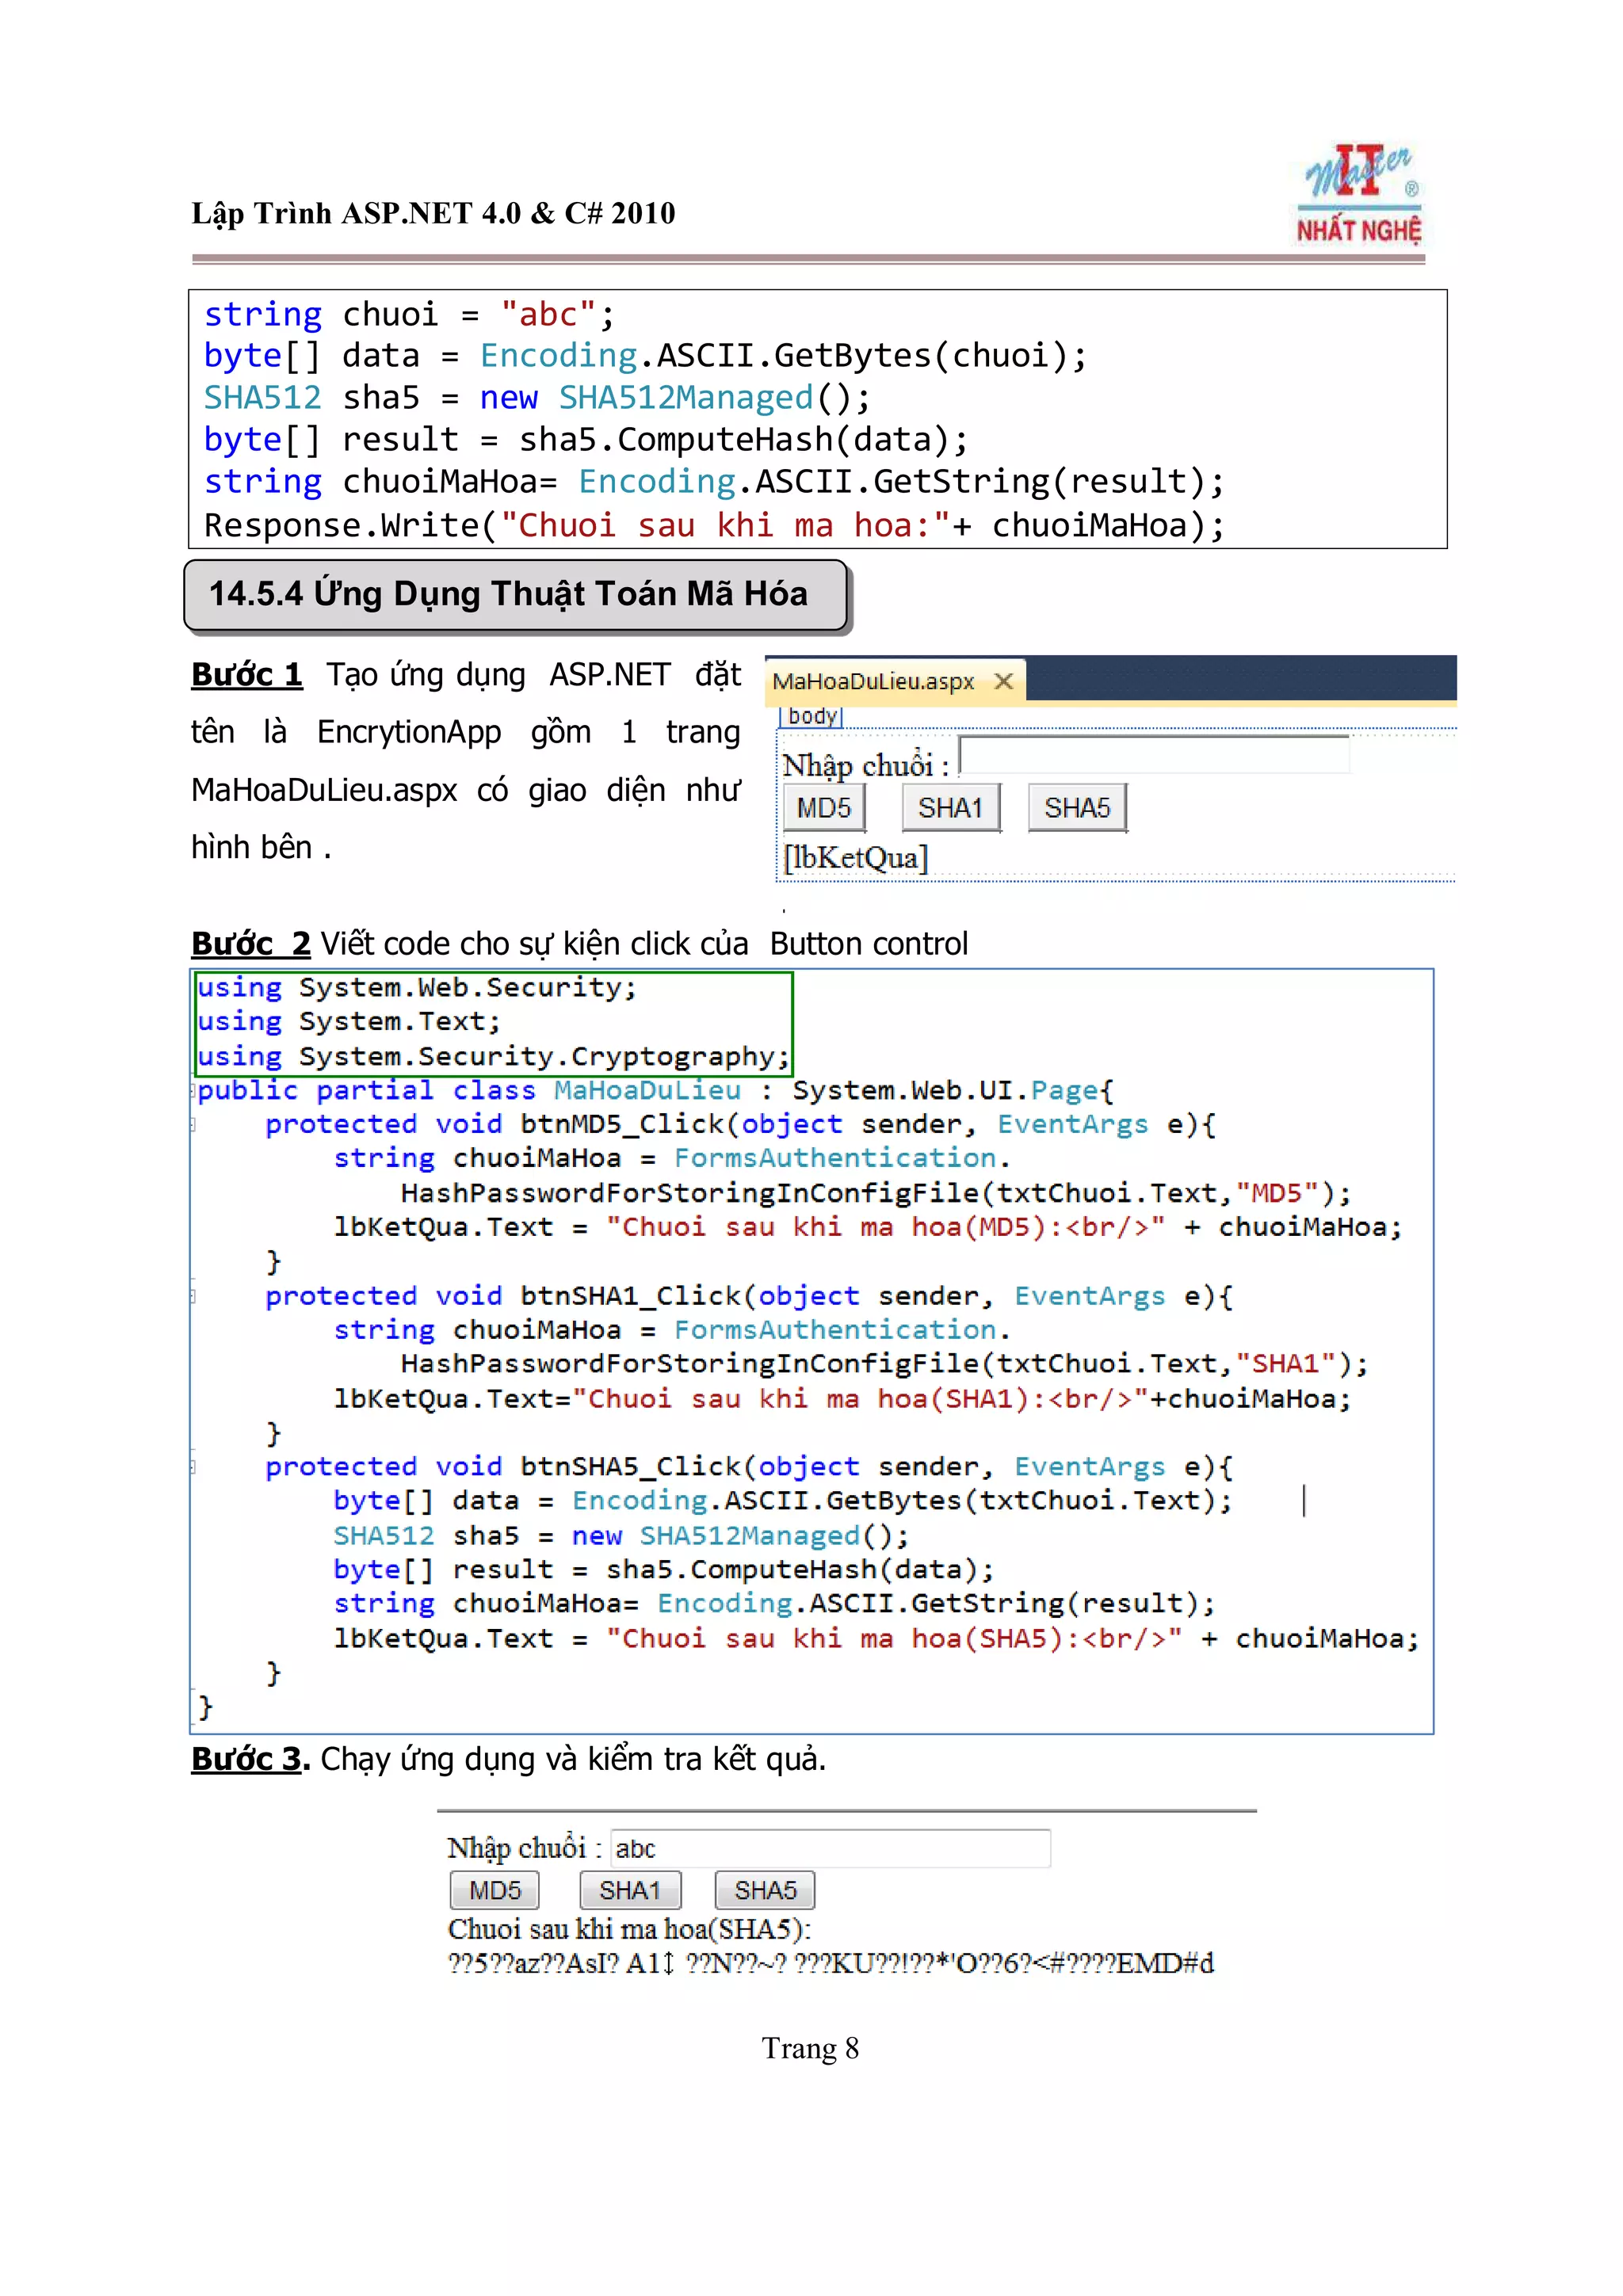Screen dimensions: 1623x2296
Task: Select the [lbKetQua] label control
Action: [856, 859]
